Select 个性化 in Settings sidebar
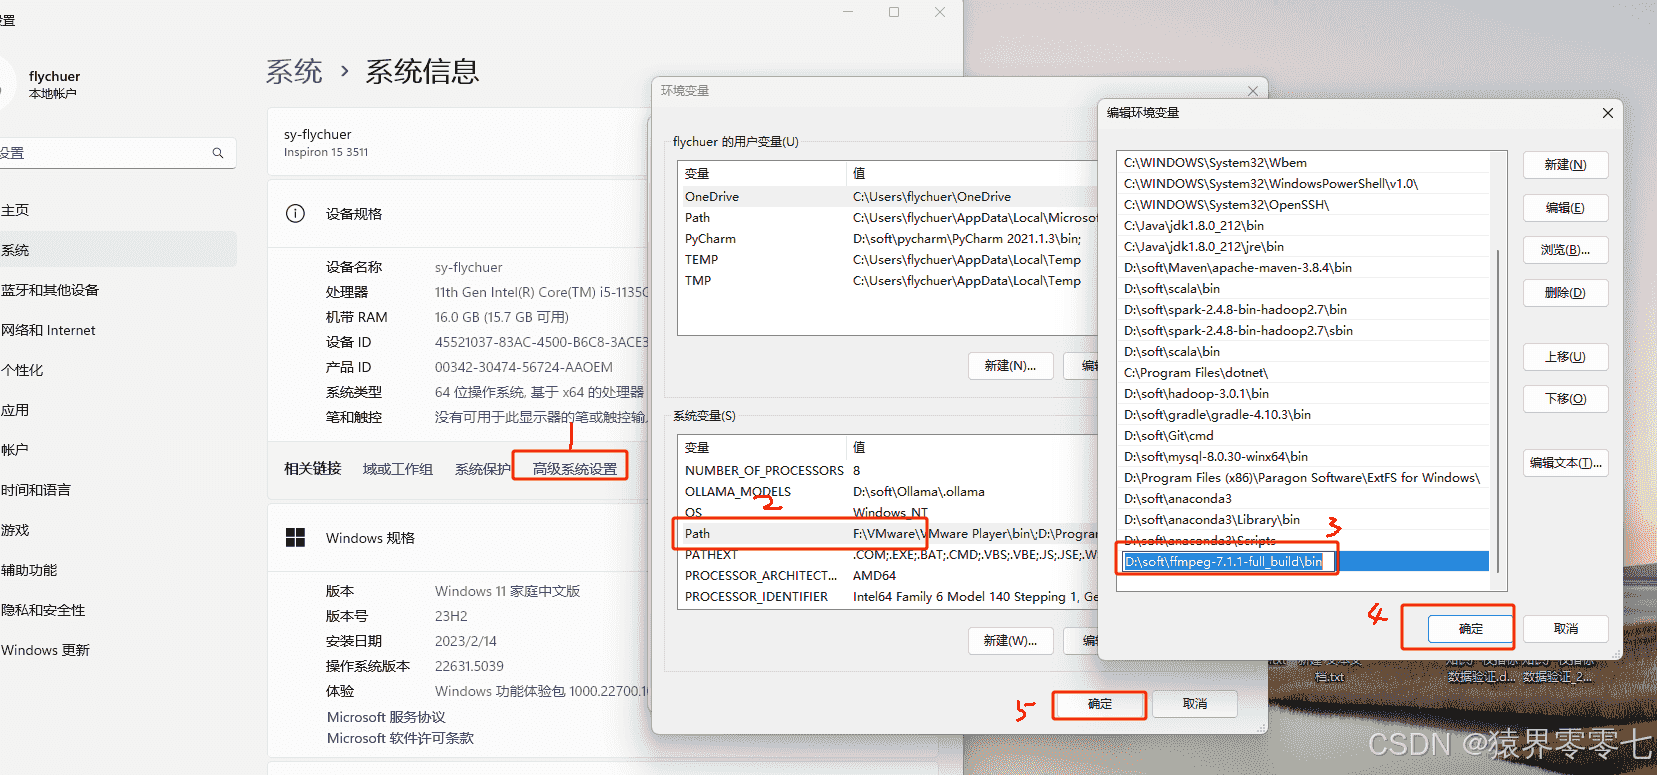1657x775 pixels. click(x=118, y=370)
